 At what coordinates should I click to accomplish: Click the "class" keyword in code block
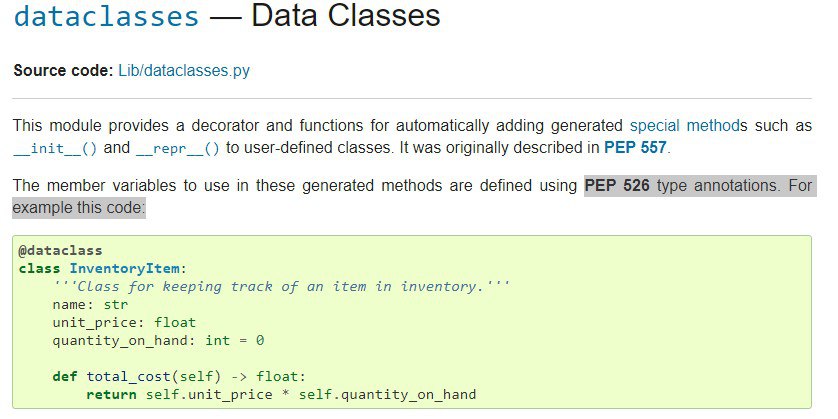[40, 268]
